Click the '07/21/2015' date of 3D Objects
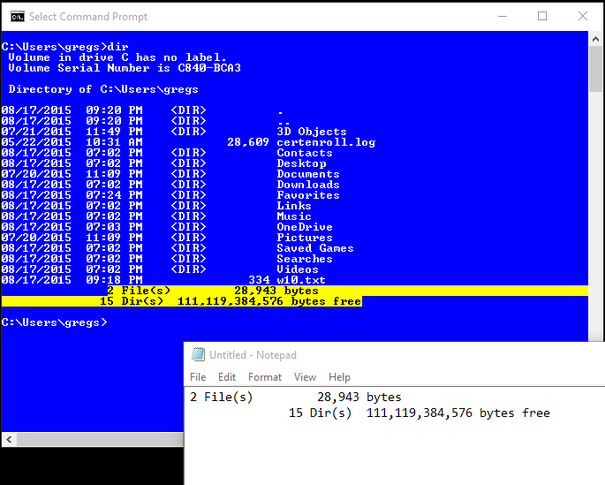Image resolution: width=605 pixels, height=485 pixels. pos(36,132)
